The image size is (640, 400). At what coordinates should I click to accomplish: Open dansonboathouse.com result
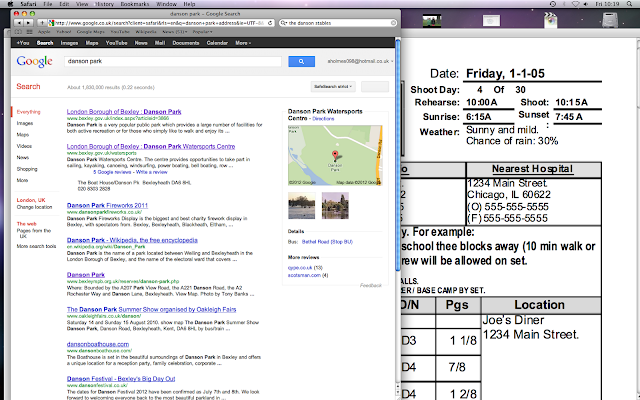pos(98,344)
